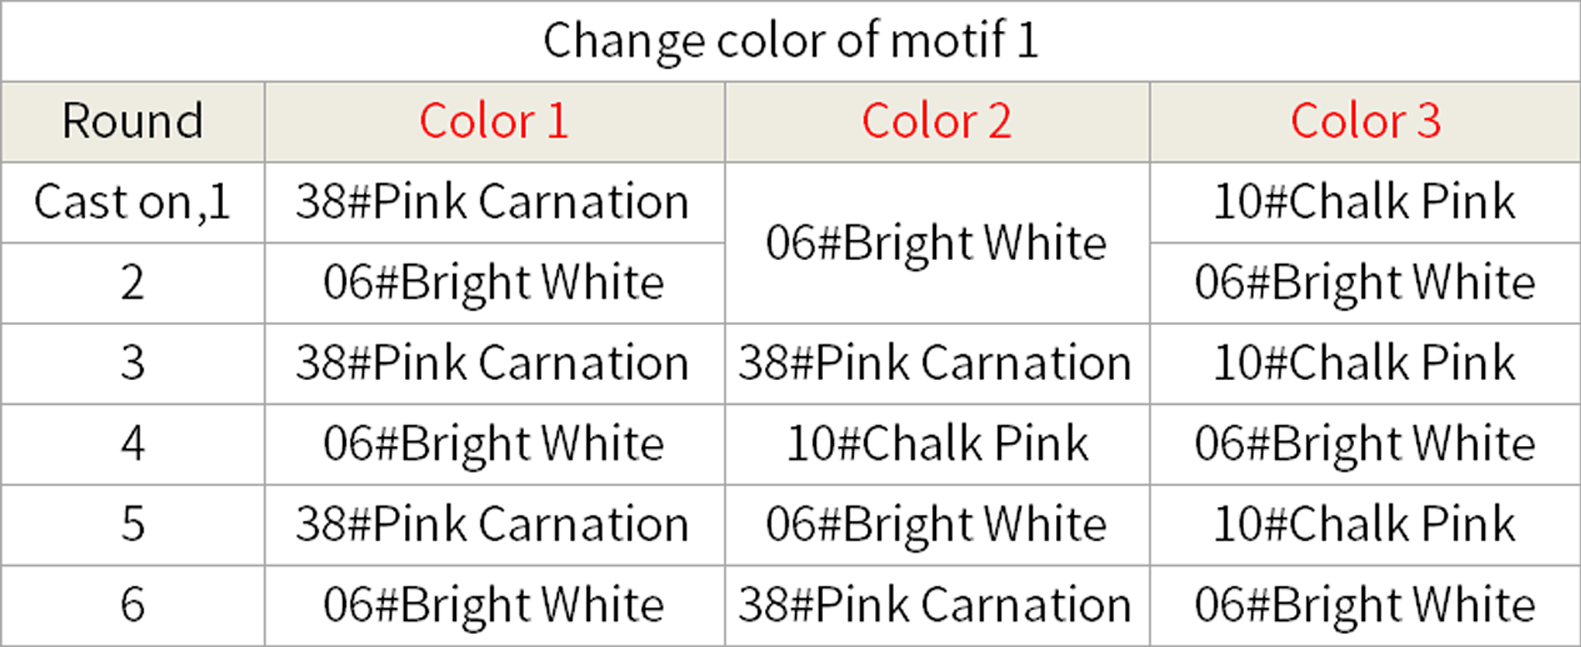Screen dimensions: 1581x647
Task: Select the red Color 1 header
Action: 494,122
